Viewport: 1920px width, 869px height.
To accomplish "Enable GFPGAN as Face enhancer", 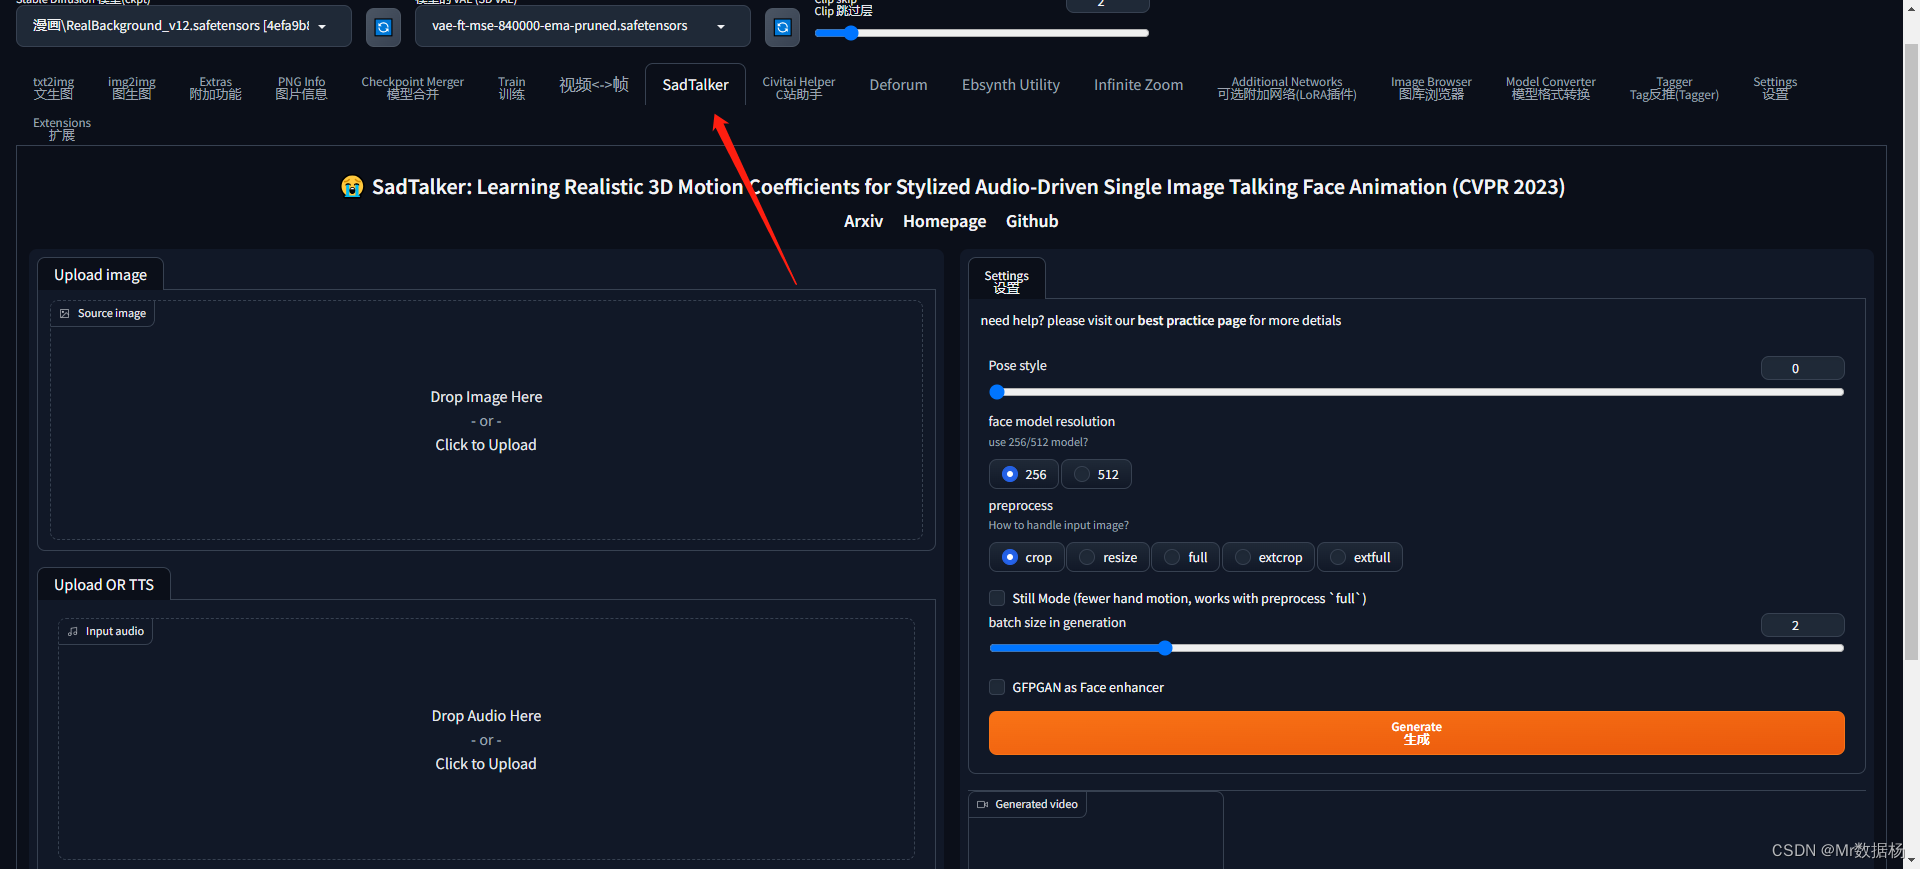I will tap(997, 687).
